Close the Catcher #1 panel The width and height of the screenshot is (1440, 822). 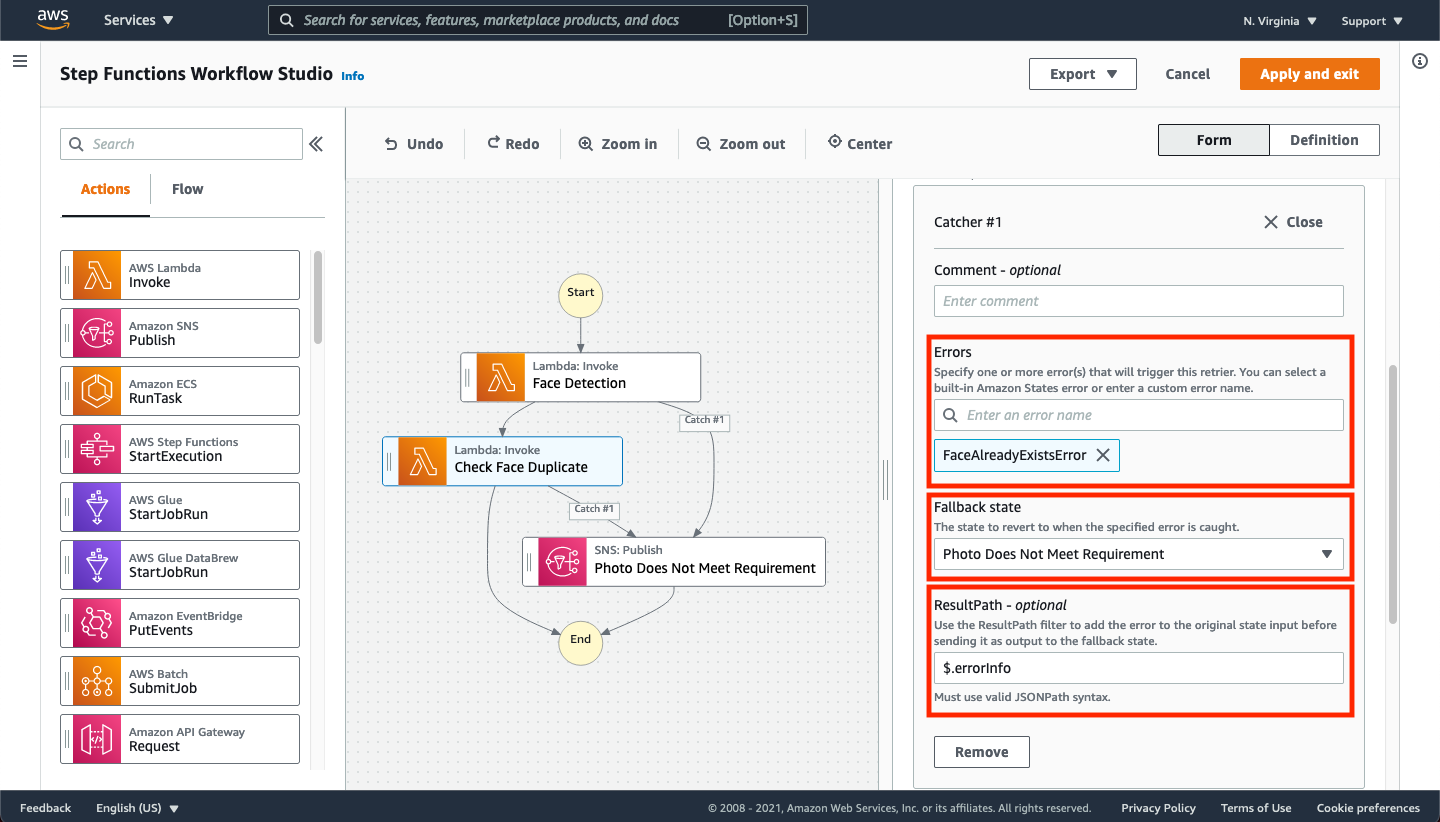click(x=1293, y=222)
